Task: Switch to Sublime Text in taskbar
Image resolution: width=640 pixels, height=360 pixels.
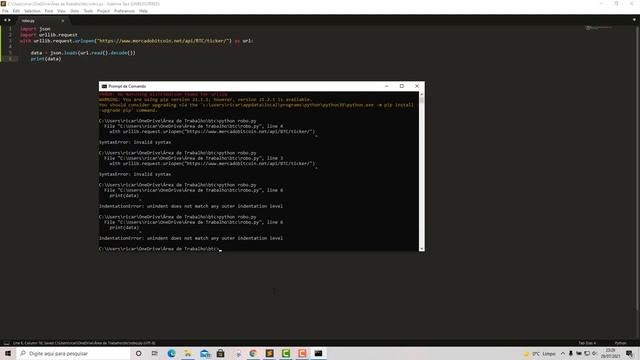Action: [x=269, y=353]
